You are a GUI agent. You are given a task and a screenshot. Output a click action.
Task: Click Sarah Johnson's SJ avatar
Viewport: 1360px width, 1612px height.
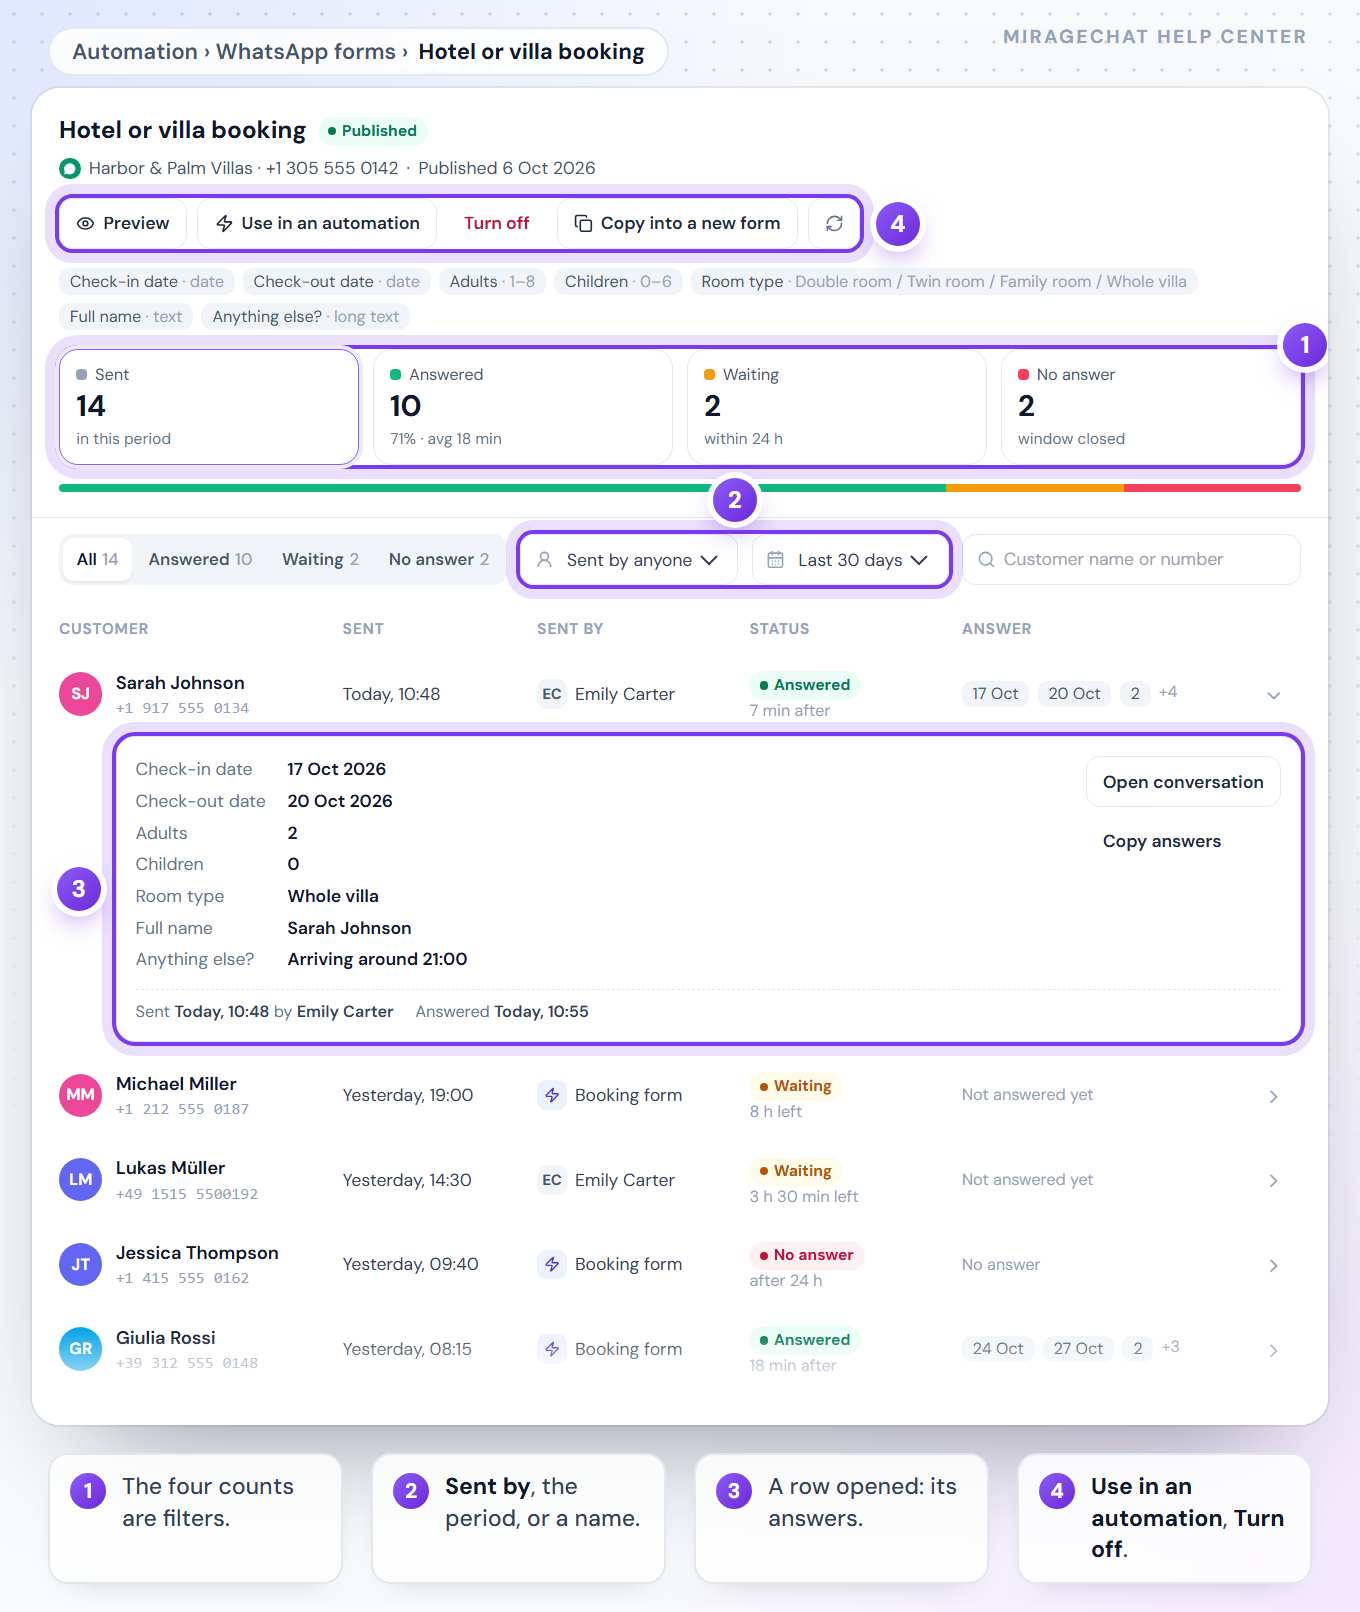pyautogui.click(x=81, y=694)
